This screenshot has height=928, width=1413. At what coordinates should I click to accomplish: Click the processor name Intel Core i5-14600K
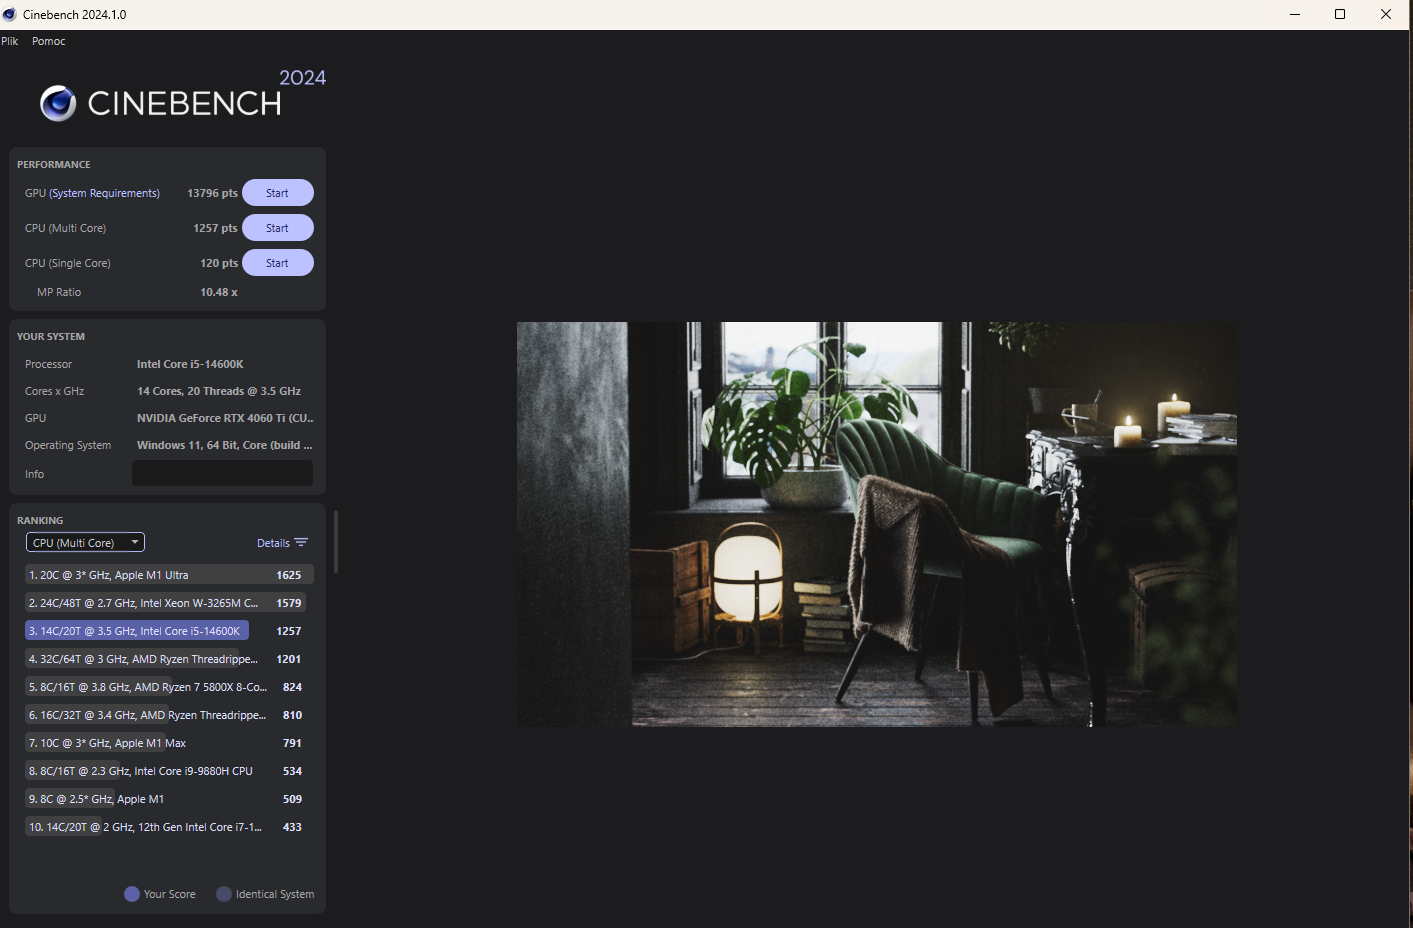190,364
